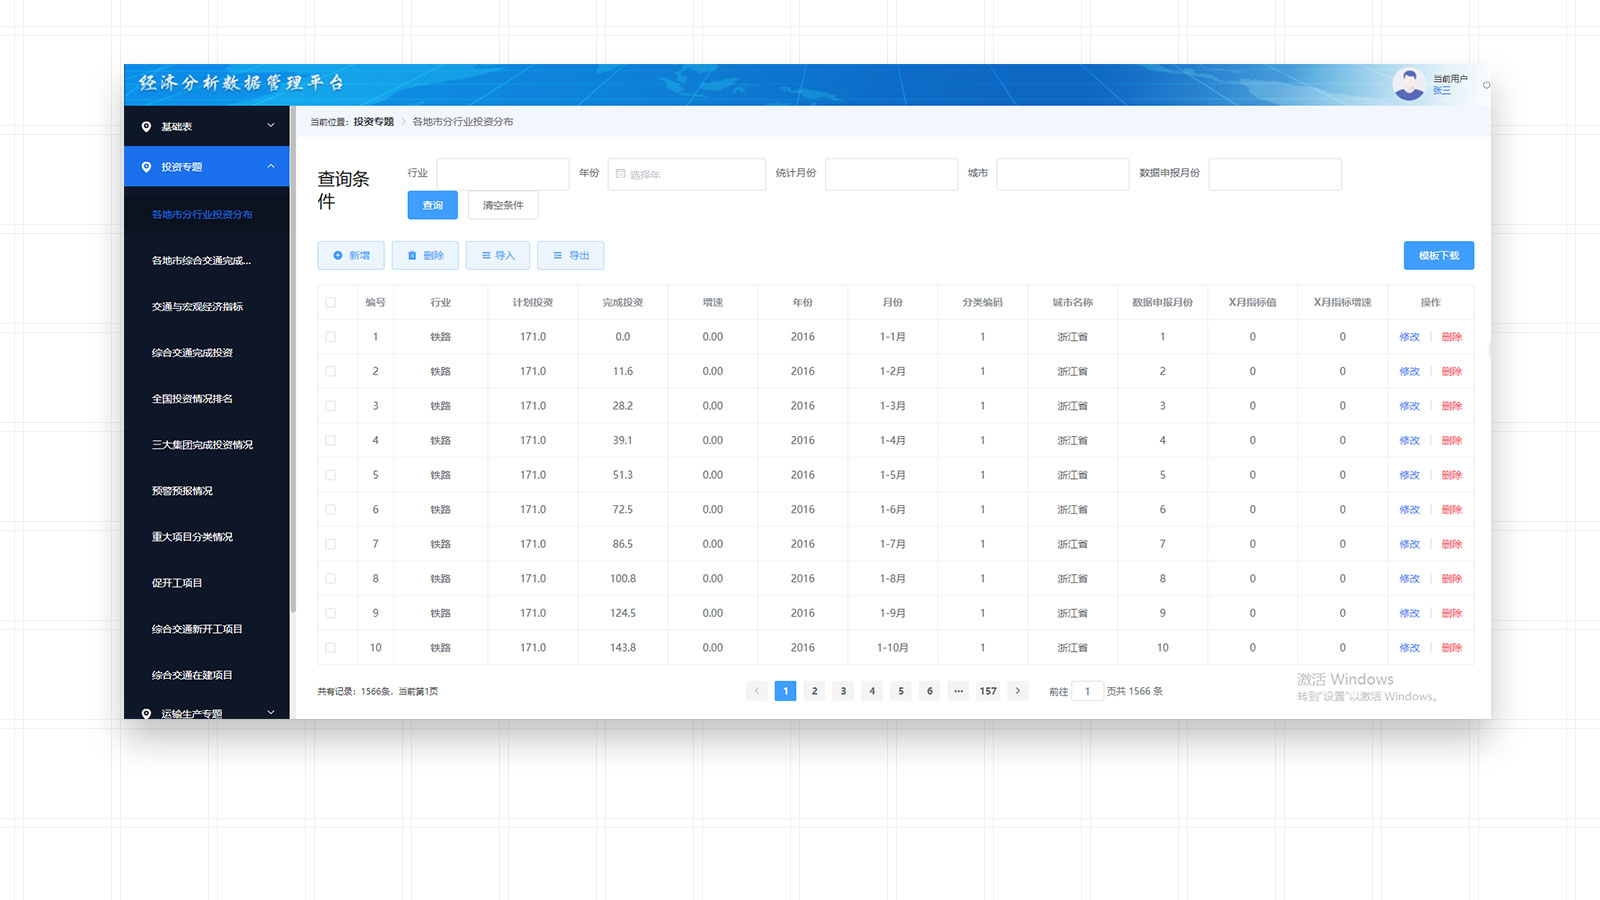Image resolution: width=1600 pixels, height=900 pixels.
Task: Expand the 基础表 menu chevron
Action: pyautogui.click(x=271, y=126)
